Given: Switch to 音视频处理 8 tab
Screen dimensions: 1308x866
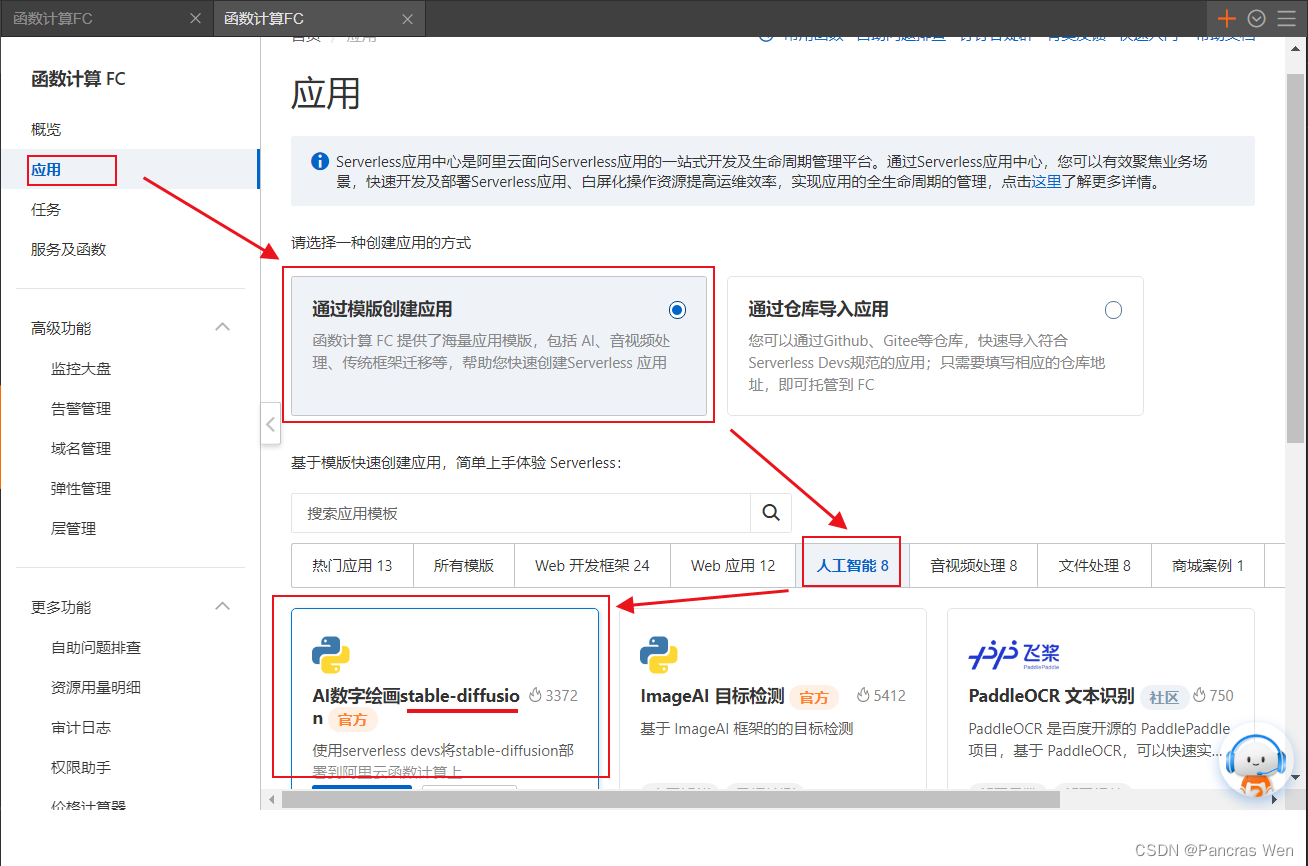Looking at the screenshot, I should tap(973, 565).
